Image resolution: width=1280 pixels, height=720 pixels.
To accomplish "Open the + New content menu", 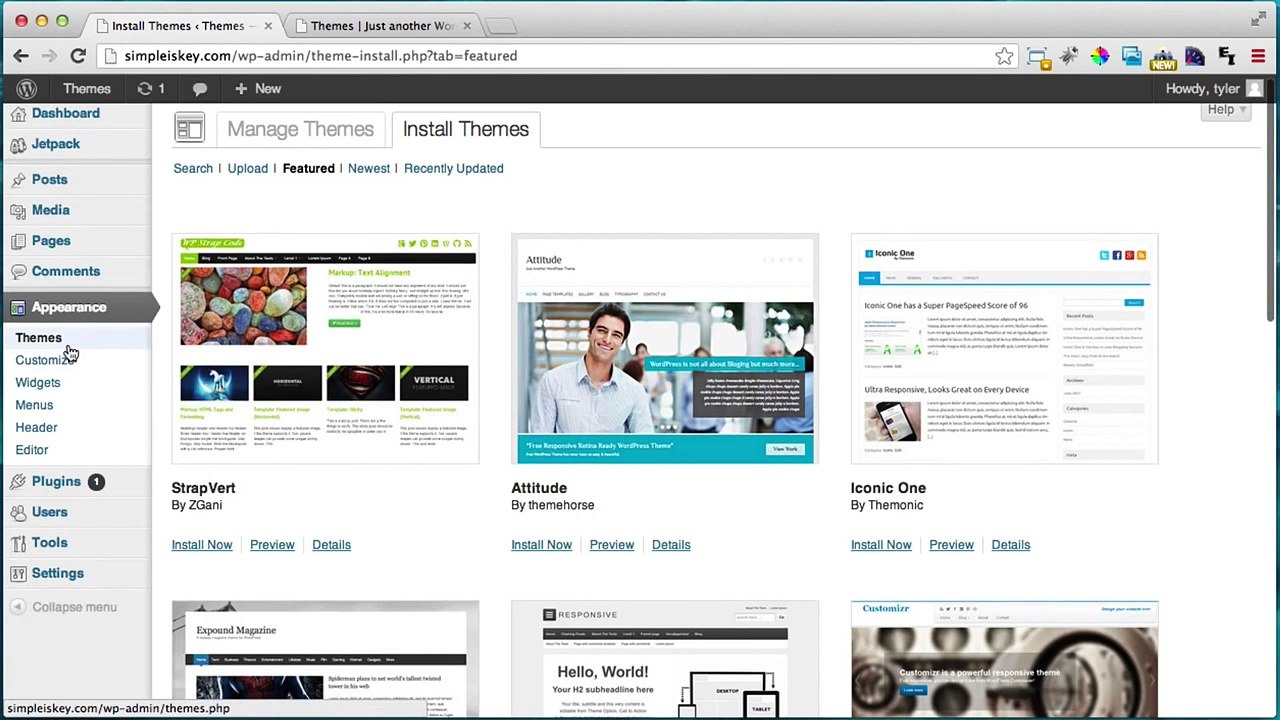I will click(258, 89).
